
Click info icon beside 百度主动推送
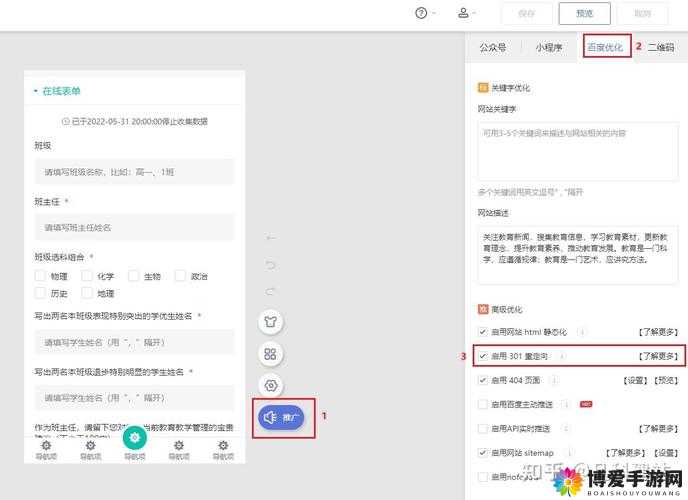pyautogui.click(x=566, y=404)
